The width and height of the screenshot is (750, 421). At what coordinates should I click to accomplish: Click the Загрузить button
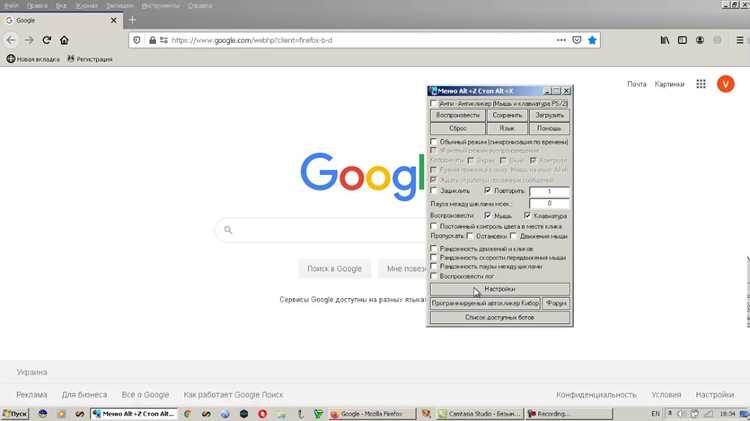click(x=549, y=115)
